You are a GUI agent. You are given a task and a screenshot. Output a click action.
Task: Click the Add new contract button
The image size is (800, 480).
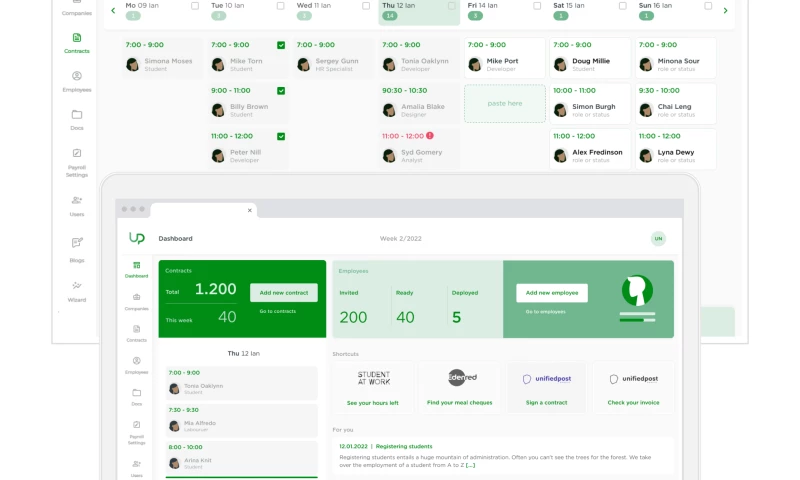click(x=283, y=292)
